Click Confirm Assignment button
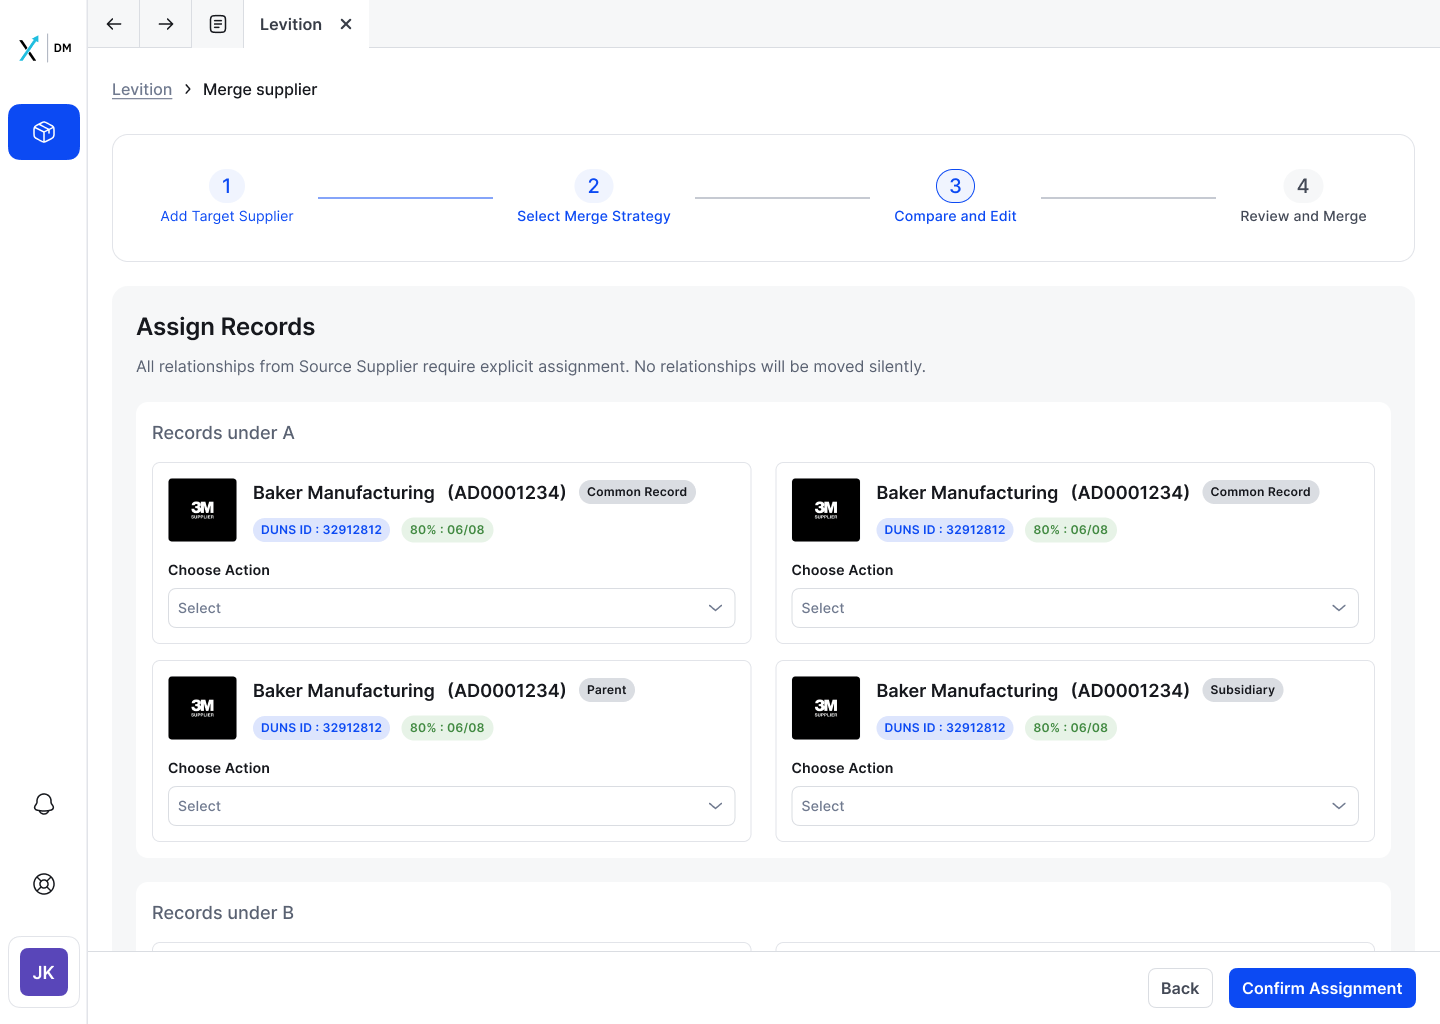 (x=1322, y=988)
